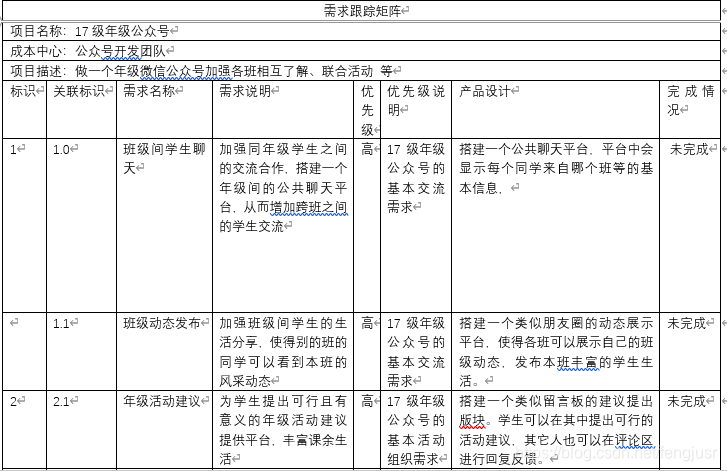Click the underlined phrase 增加跨班之间
The width and height of the screenshot is (727, 471).
[309, 207]
